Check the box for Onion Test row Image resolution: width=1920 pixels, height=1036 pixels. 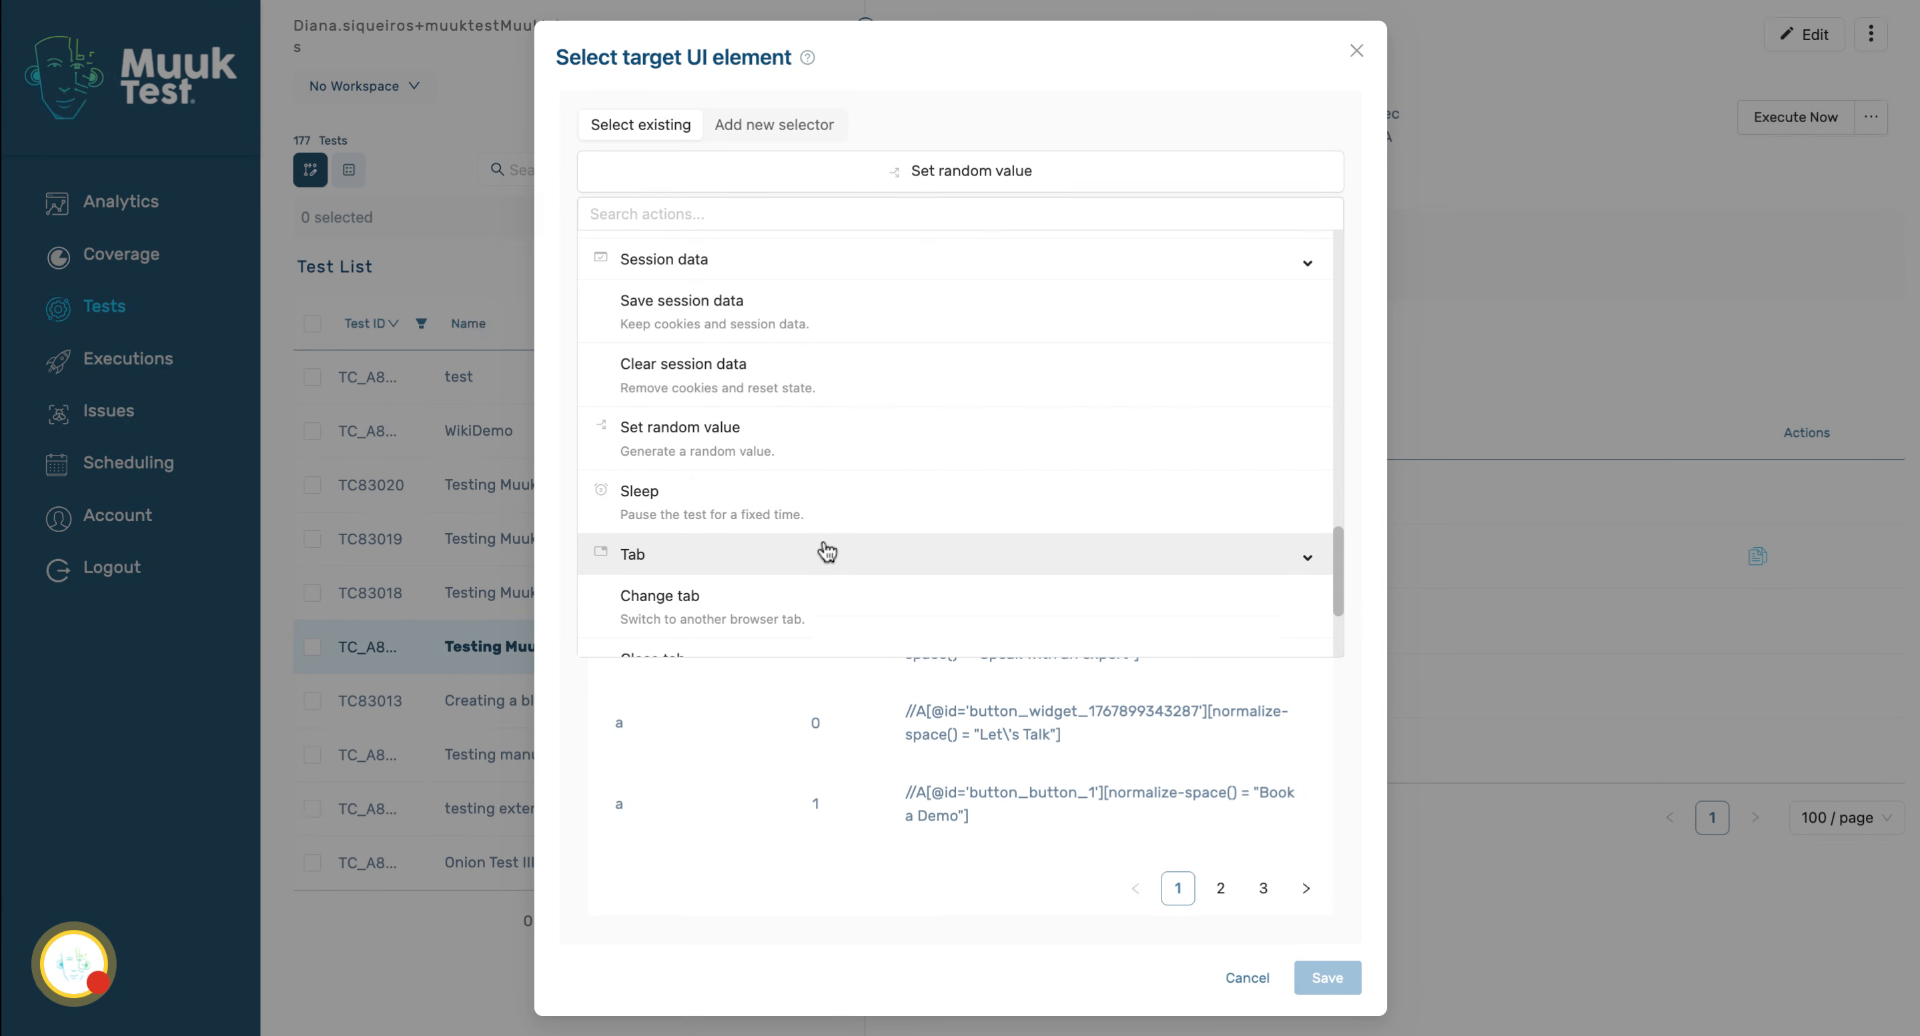pos(312,863)
